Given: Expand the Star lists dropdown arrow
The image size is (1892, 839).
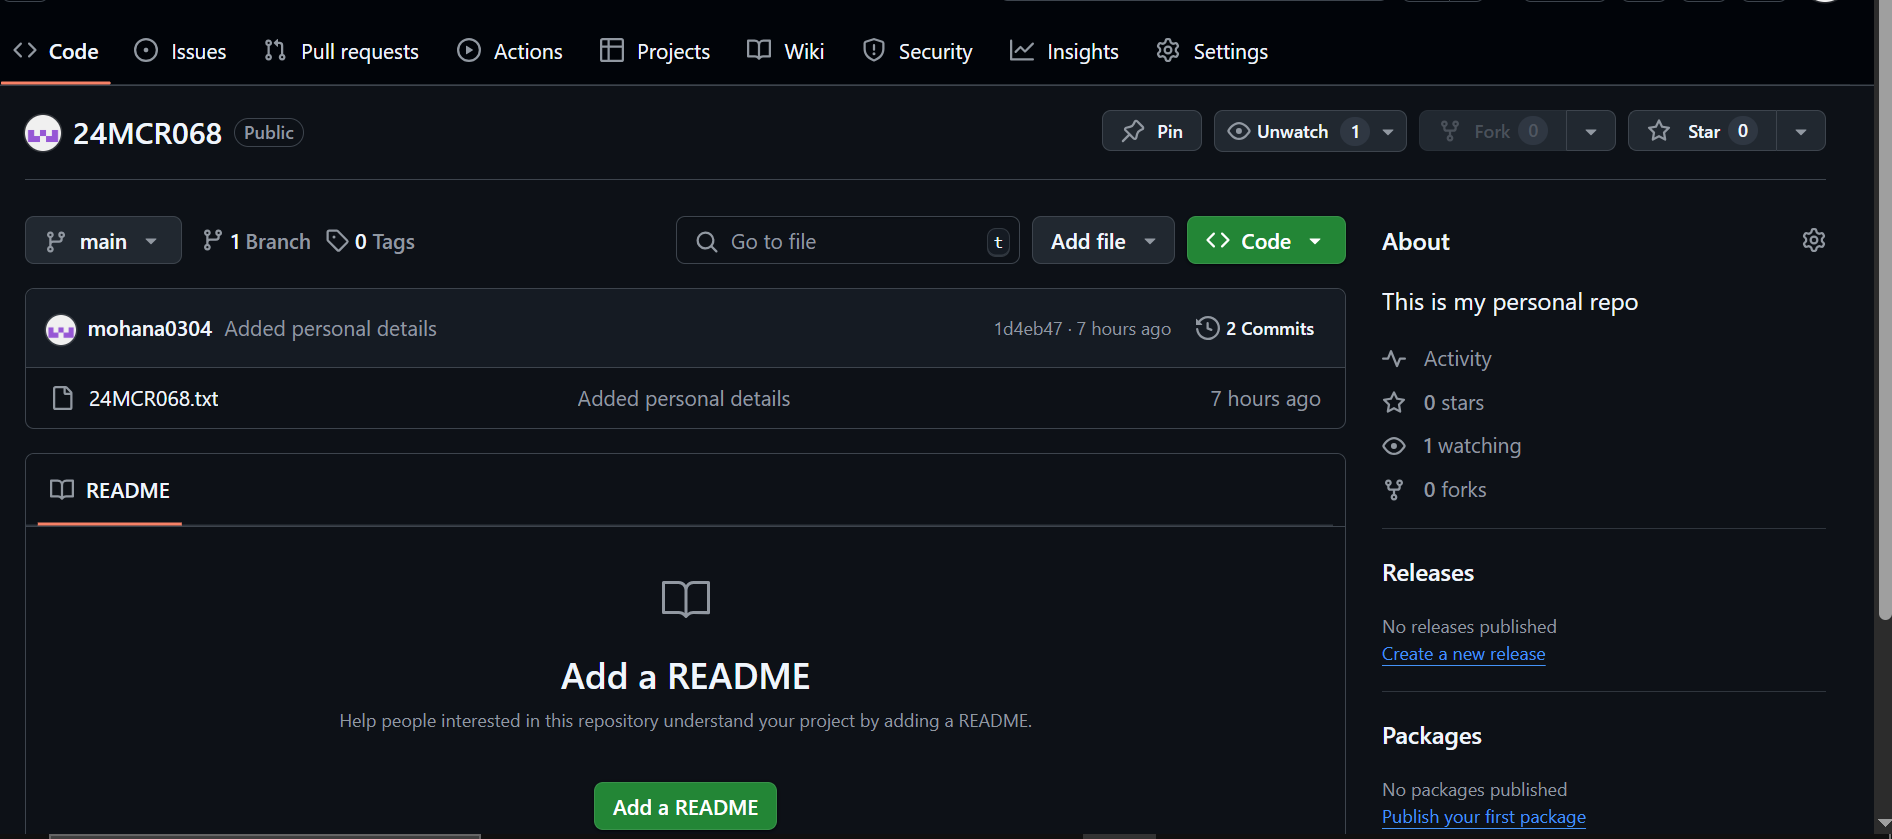Looking at the screenshot, I should [1801, 131].
